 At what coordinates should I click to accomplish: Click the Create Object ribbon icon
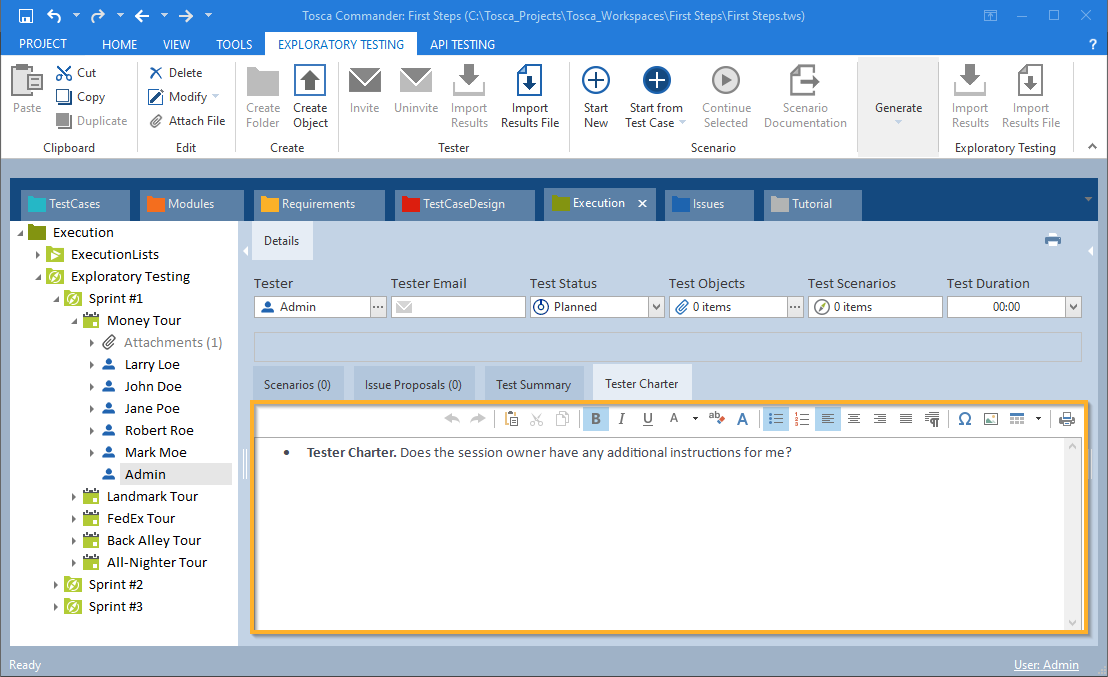pyautogui.click(x=310, y=97)
